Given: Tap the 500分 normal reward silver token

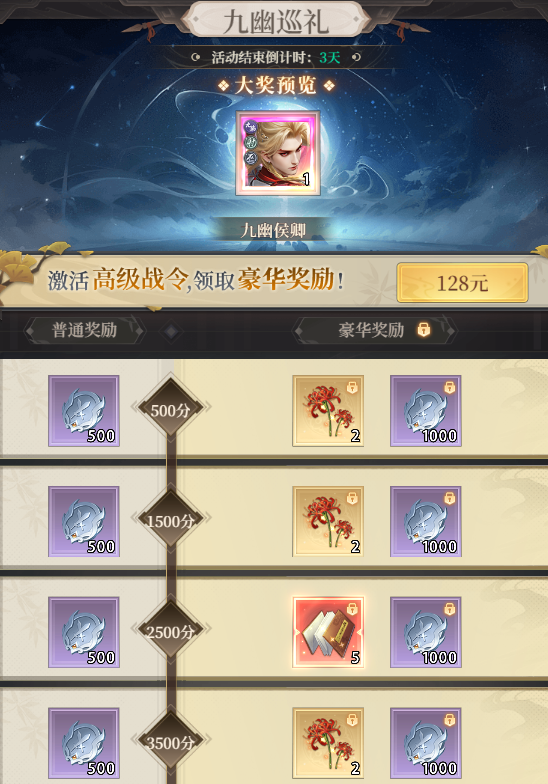Looking at the screenshot, I should click(84, 410).
